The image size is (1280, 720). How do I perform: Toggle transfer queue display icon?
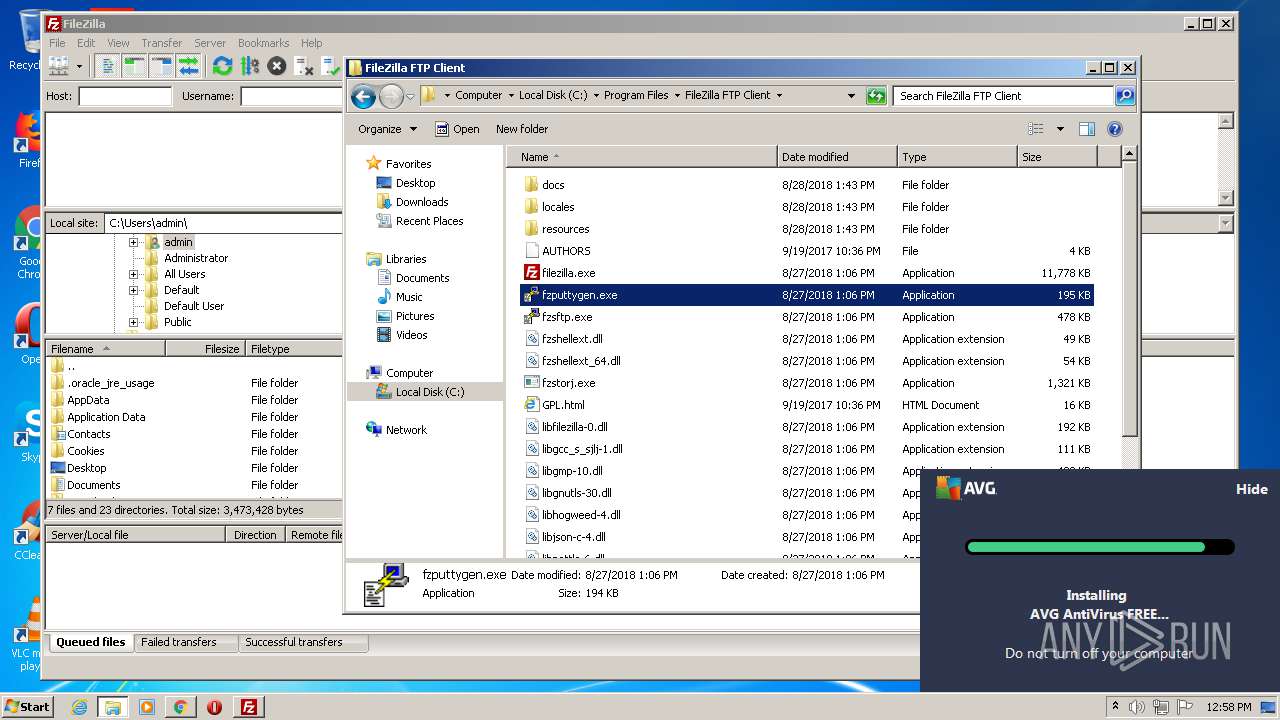pyautogui.click(x=188, y=66)
